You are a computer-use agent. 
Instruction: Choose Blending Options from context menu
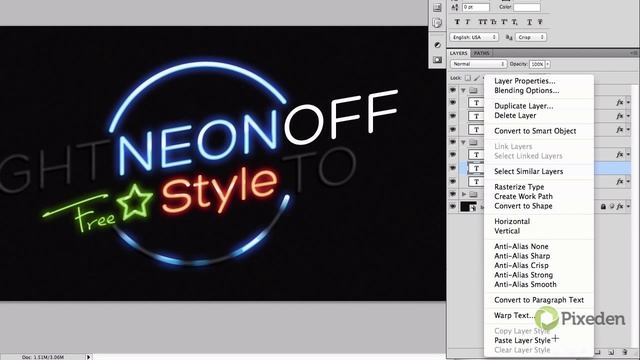point(527,90)
